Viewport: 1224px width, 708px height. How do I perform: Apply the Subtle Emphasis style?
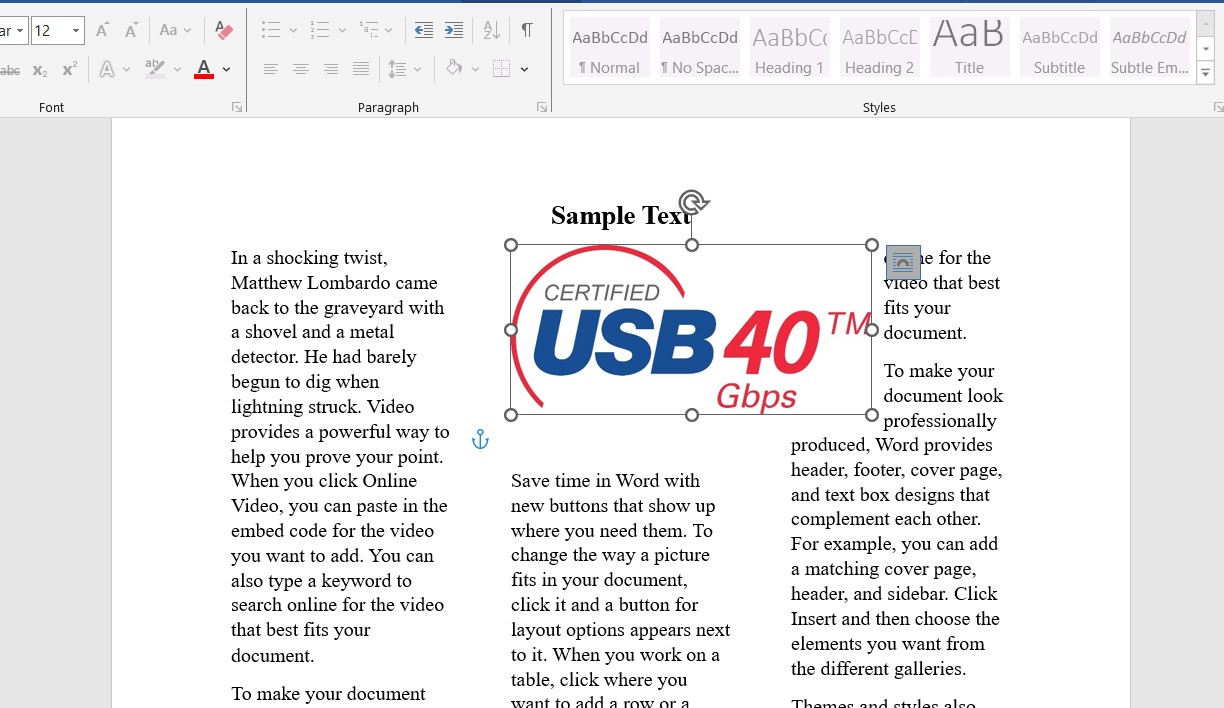click(1150, 48)
